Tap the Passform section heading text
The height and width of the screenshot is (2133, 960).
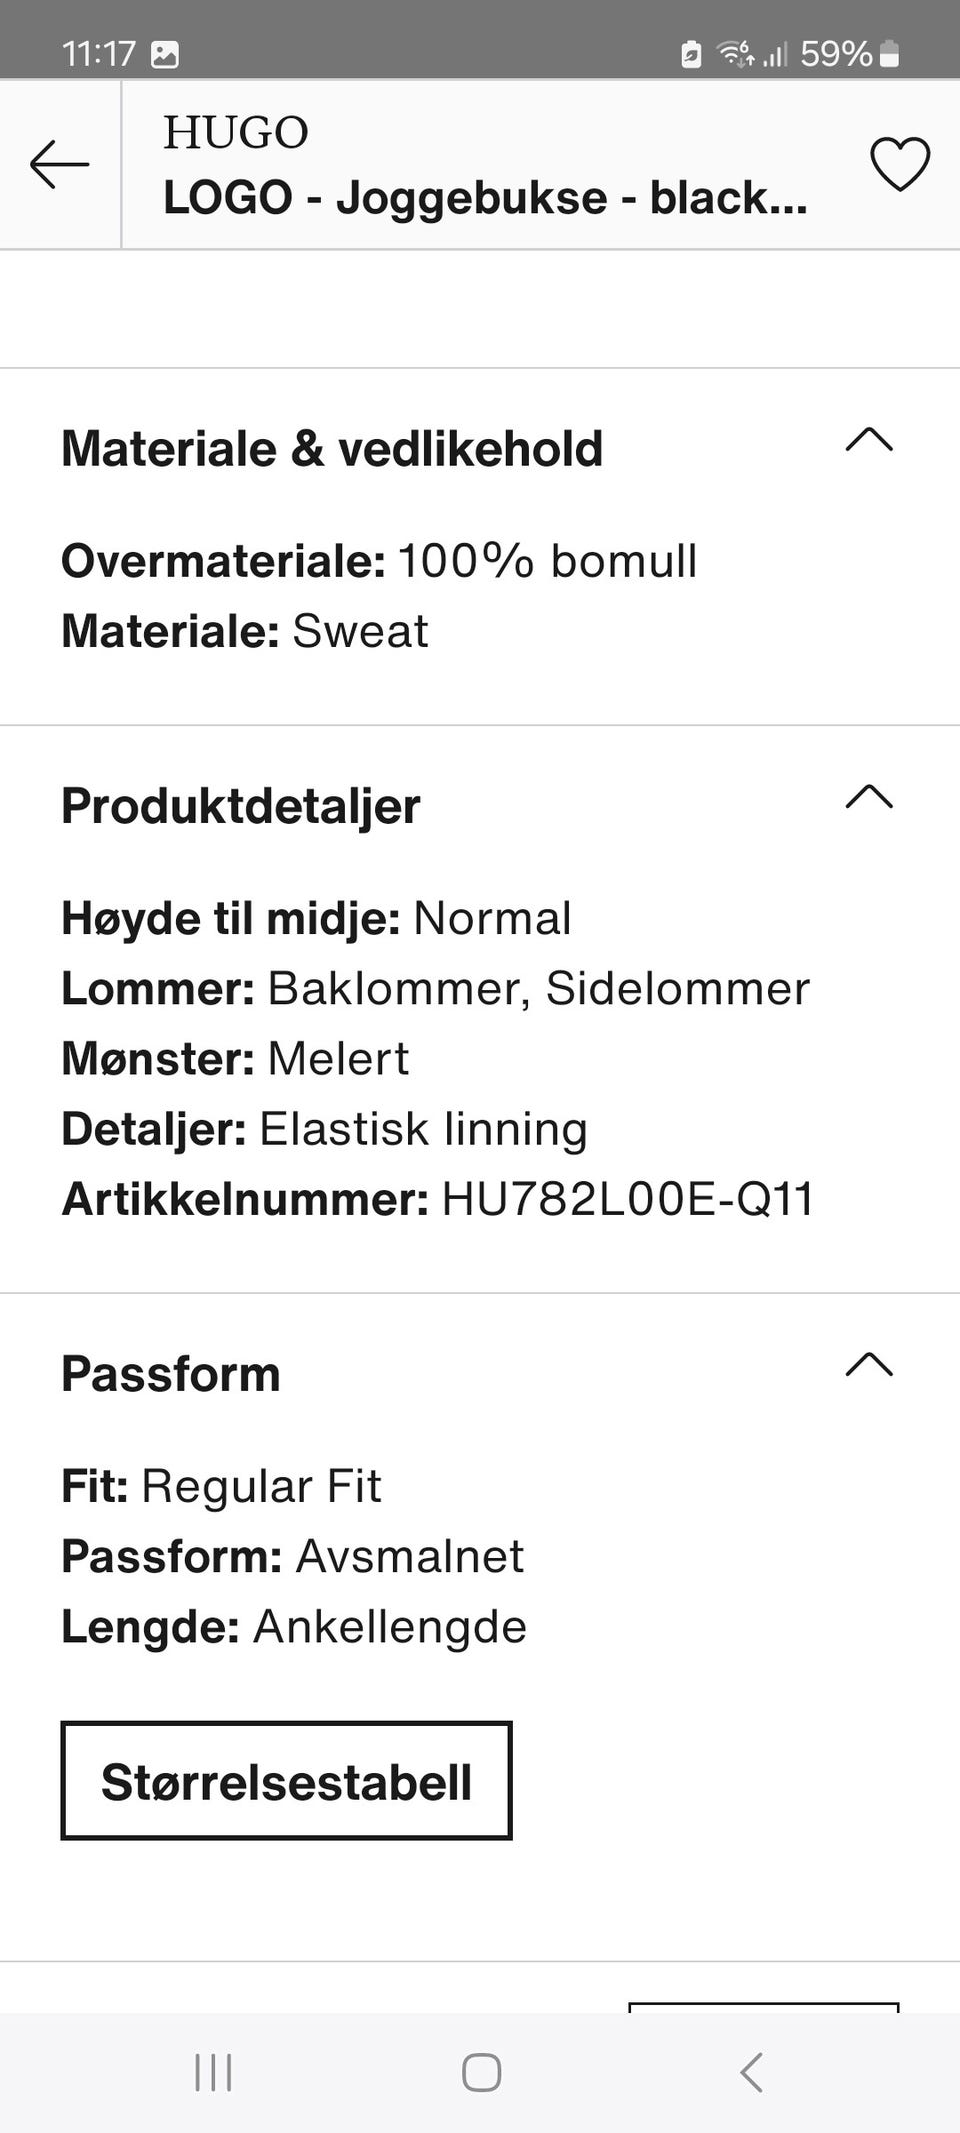[x=171, y=1374]
